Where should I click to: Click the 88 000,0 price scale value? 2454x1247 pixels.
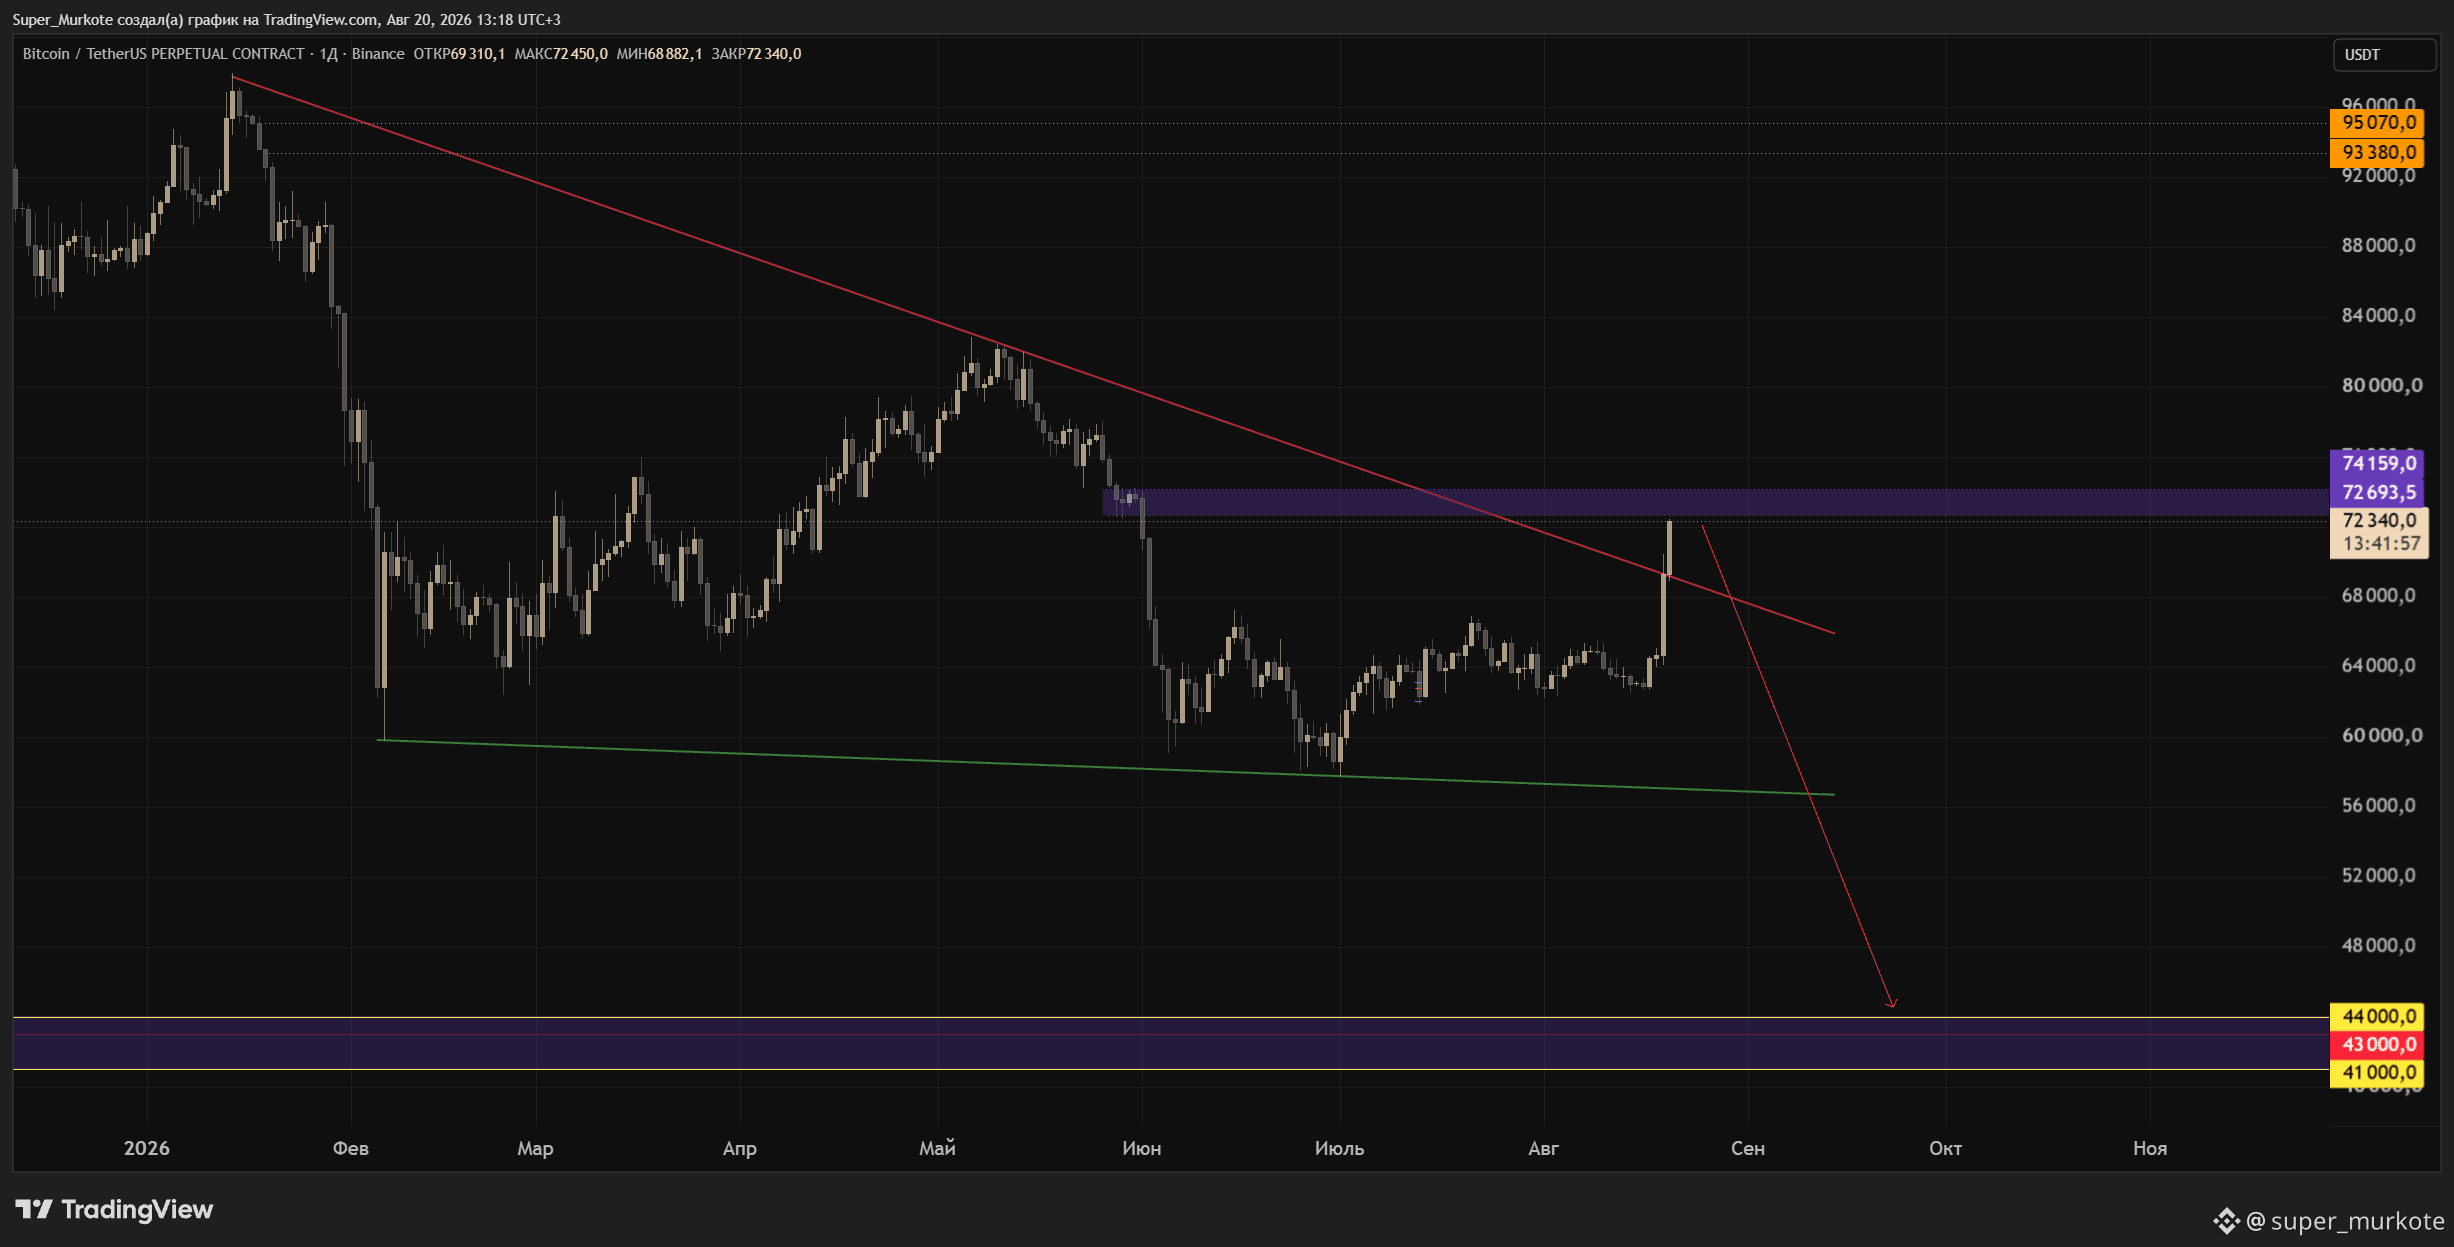pos(2378,245)
